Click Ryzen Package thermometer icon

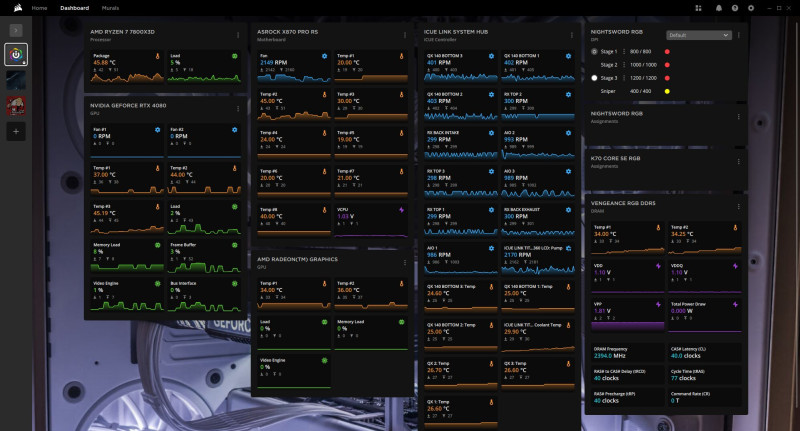point(157,56)
